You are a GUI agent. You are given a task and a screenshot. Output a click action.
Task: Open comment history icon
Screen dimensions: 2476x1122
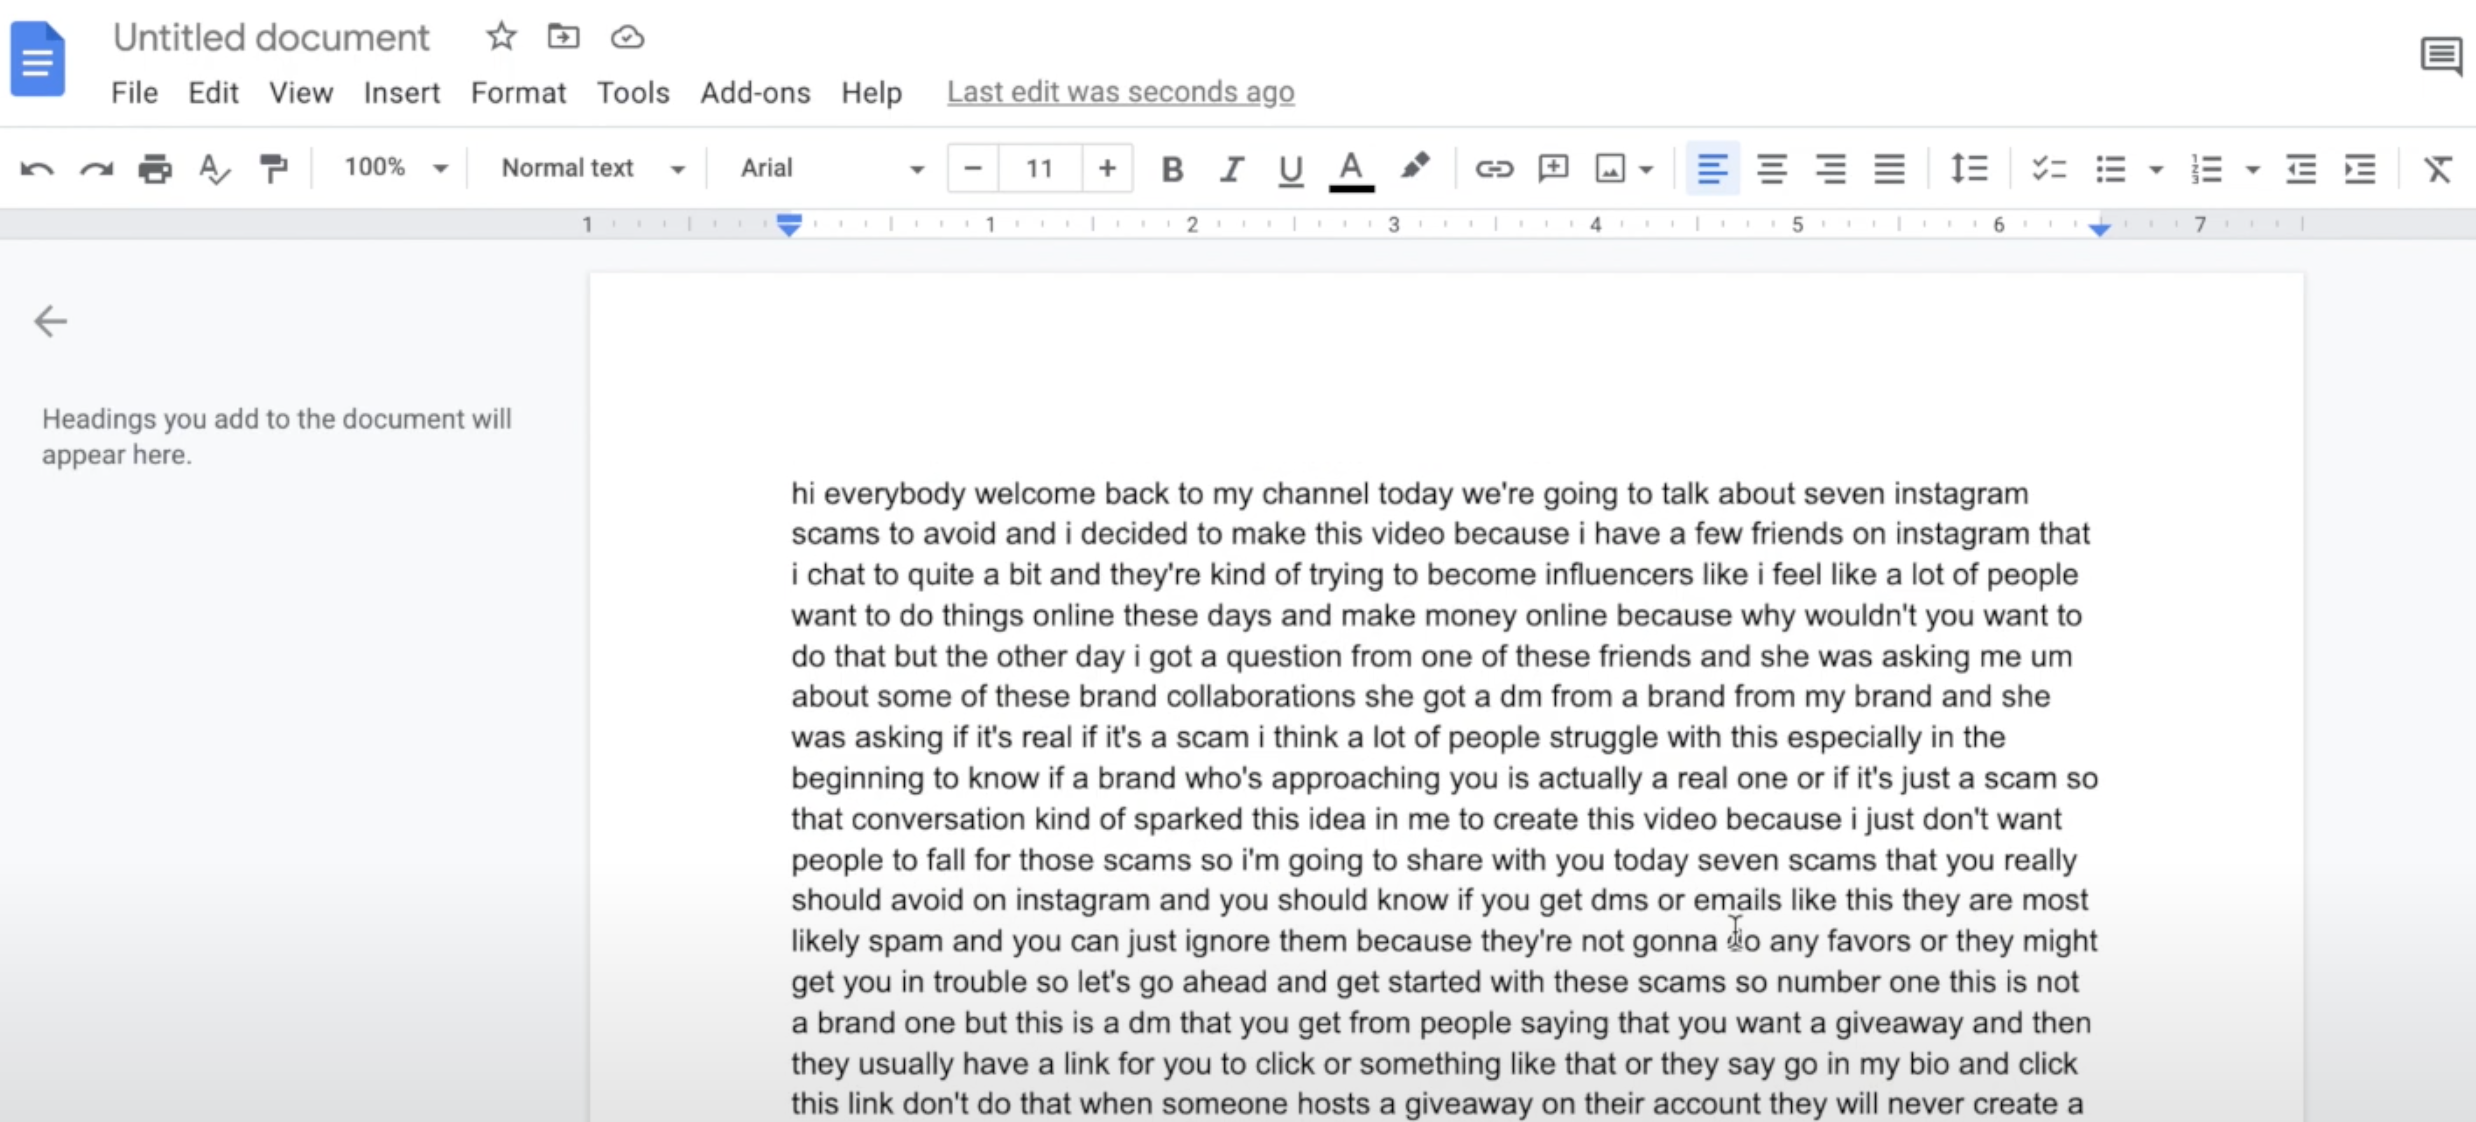tap(2441, 56)
